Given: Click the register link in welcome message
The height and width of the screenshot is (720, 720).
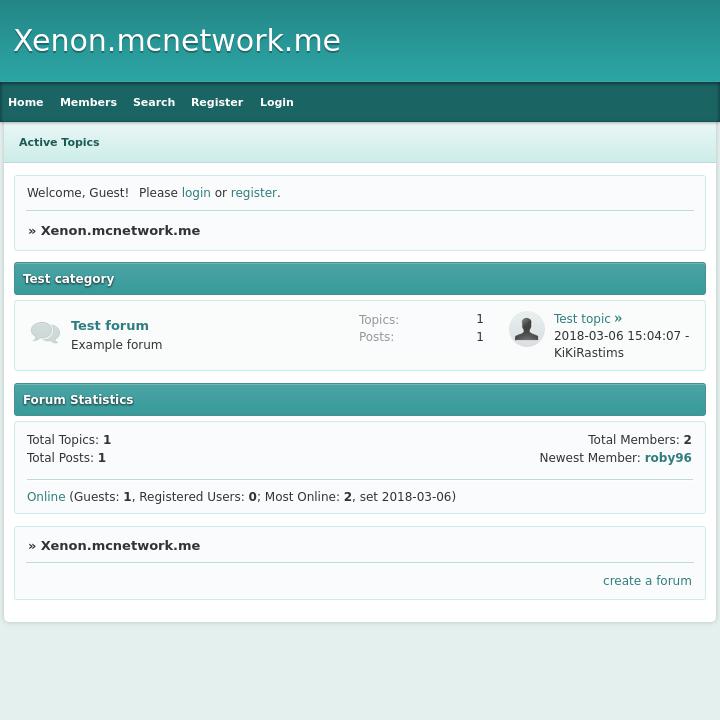Looking at the screenshot, I should point(254,193).
